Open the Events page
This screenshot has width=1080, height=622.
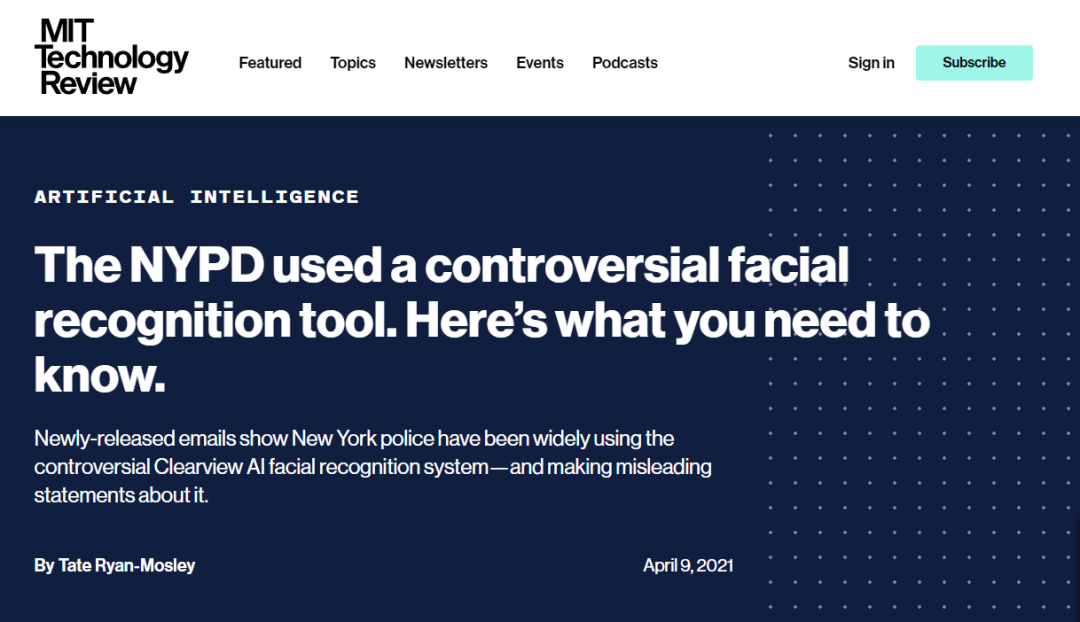(x=540, y=63)
